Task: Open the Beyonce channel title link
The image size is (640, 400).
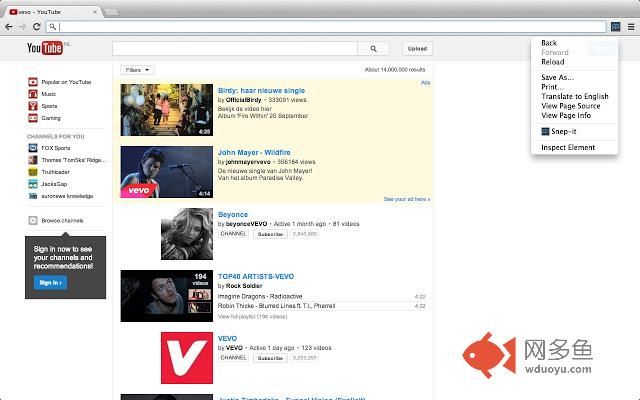Action: (233, 214)
